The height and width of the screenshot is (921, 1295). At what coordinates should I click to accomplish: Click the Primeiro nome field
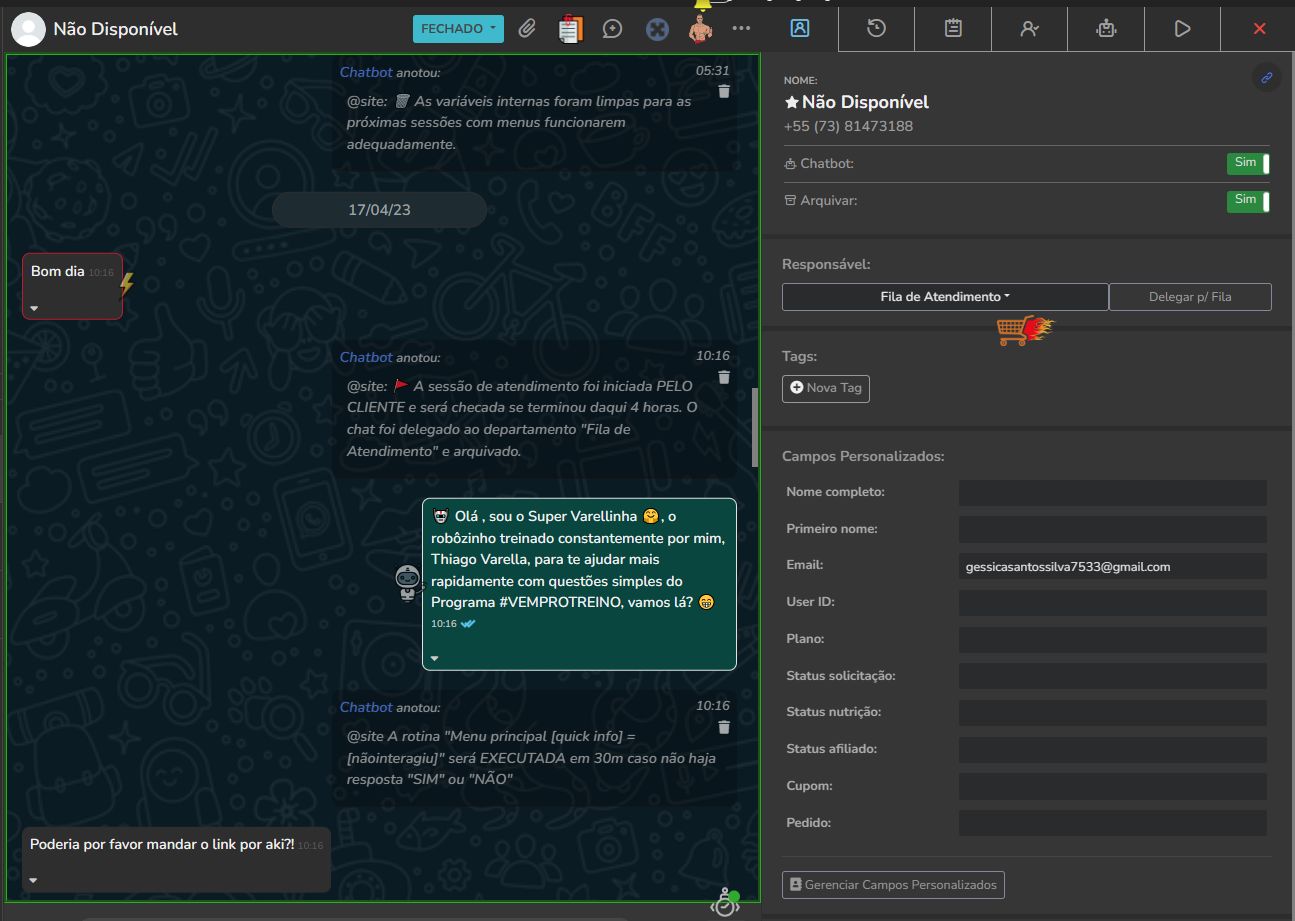pyautogui.click(x=1112, y=529)
